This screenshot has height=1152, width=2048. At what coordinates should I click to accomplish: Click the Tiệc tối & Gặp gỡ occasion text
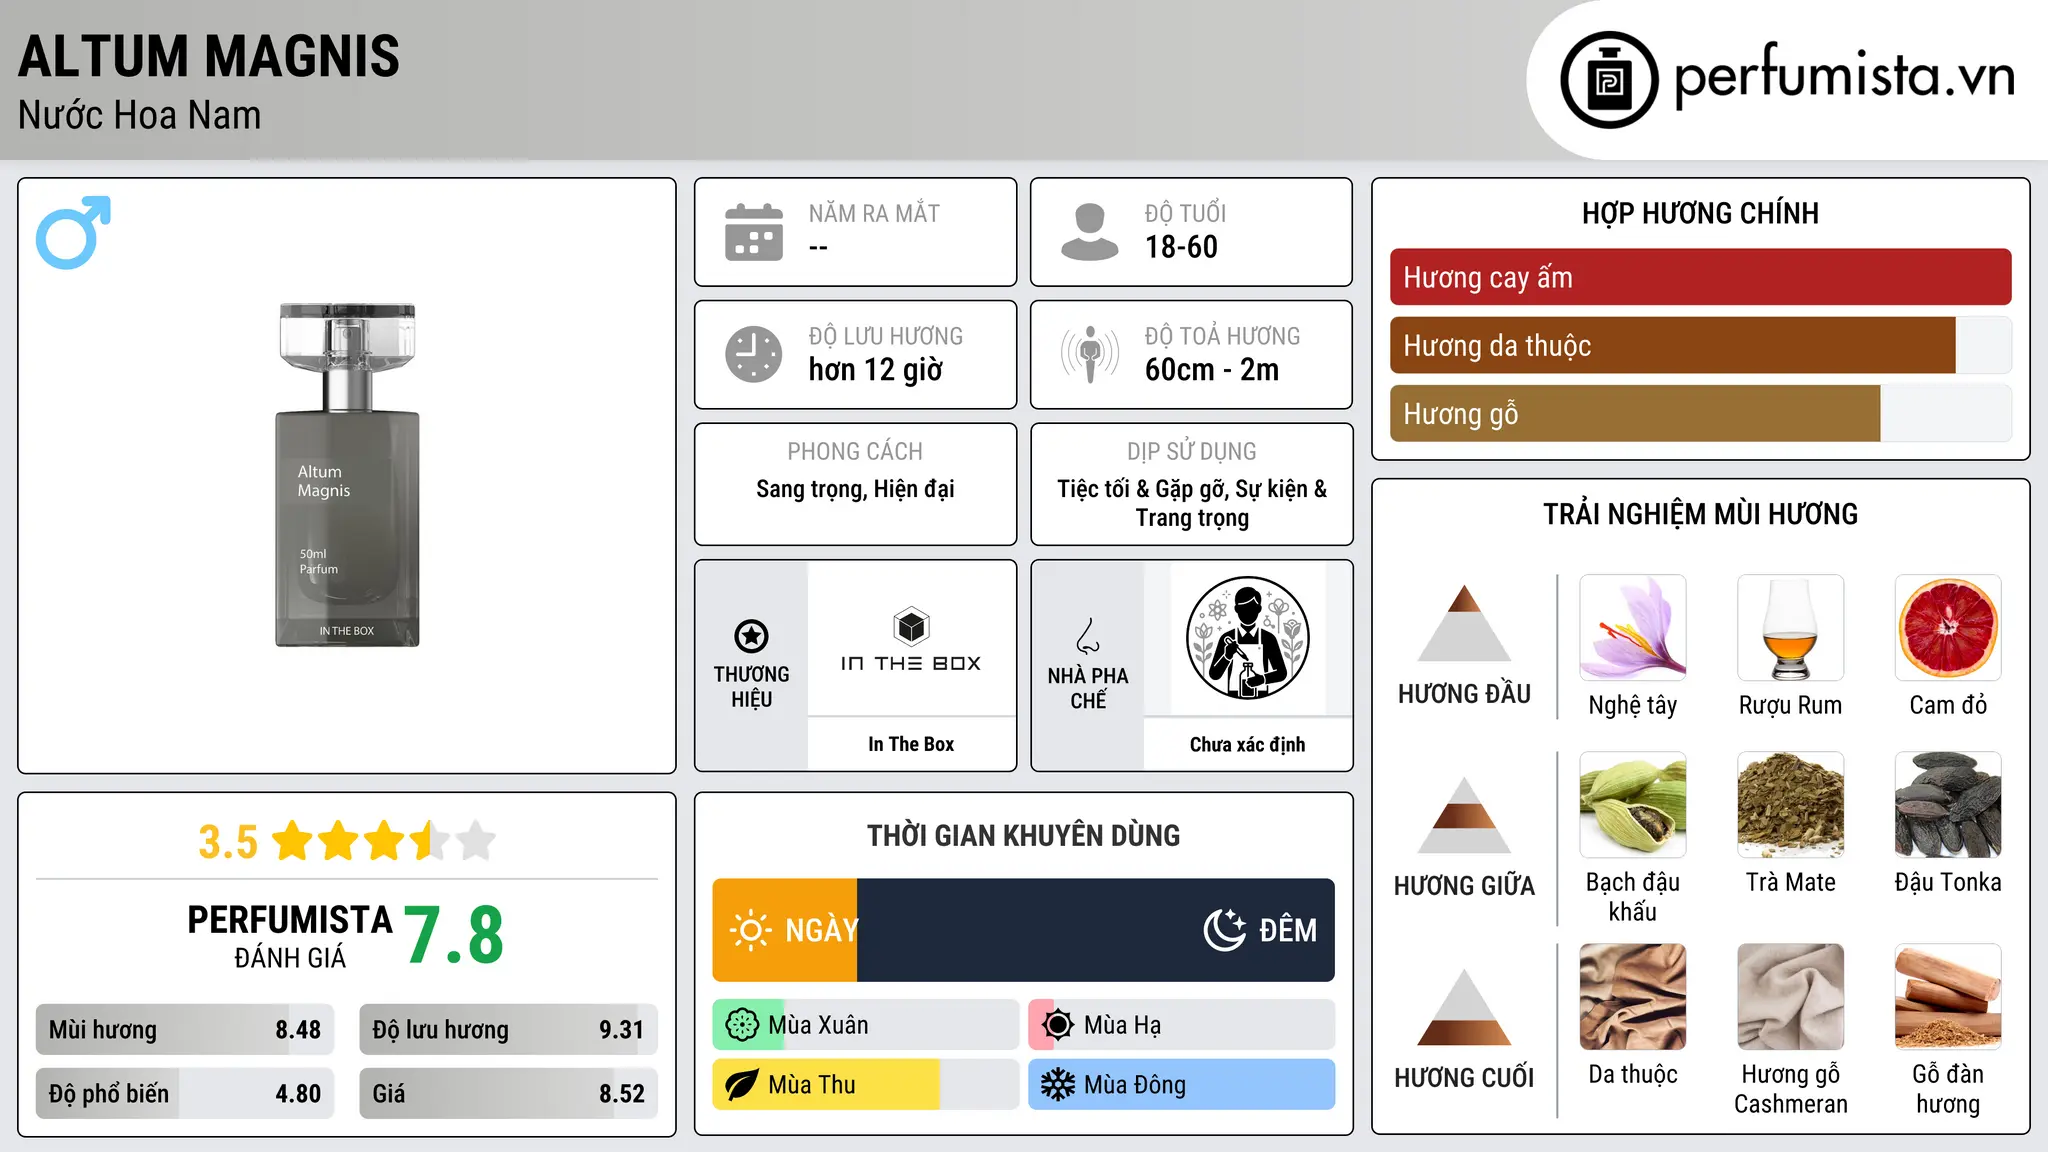[1192, 503]
